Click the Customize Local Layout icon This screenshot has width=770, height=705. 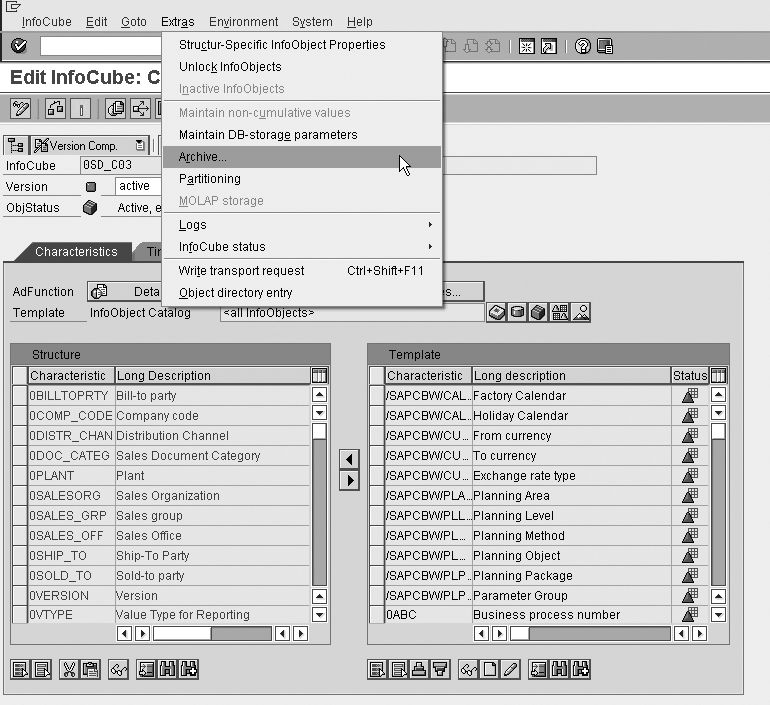[605, 47]
